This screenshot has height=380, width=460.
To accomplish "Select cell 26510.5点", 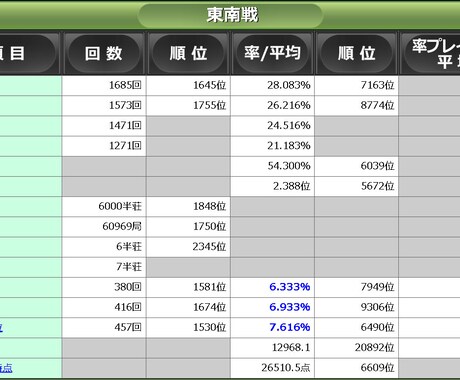I will tap(272, 368).
